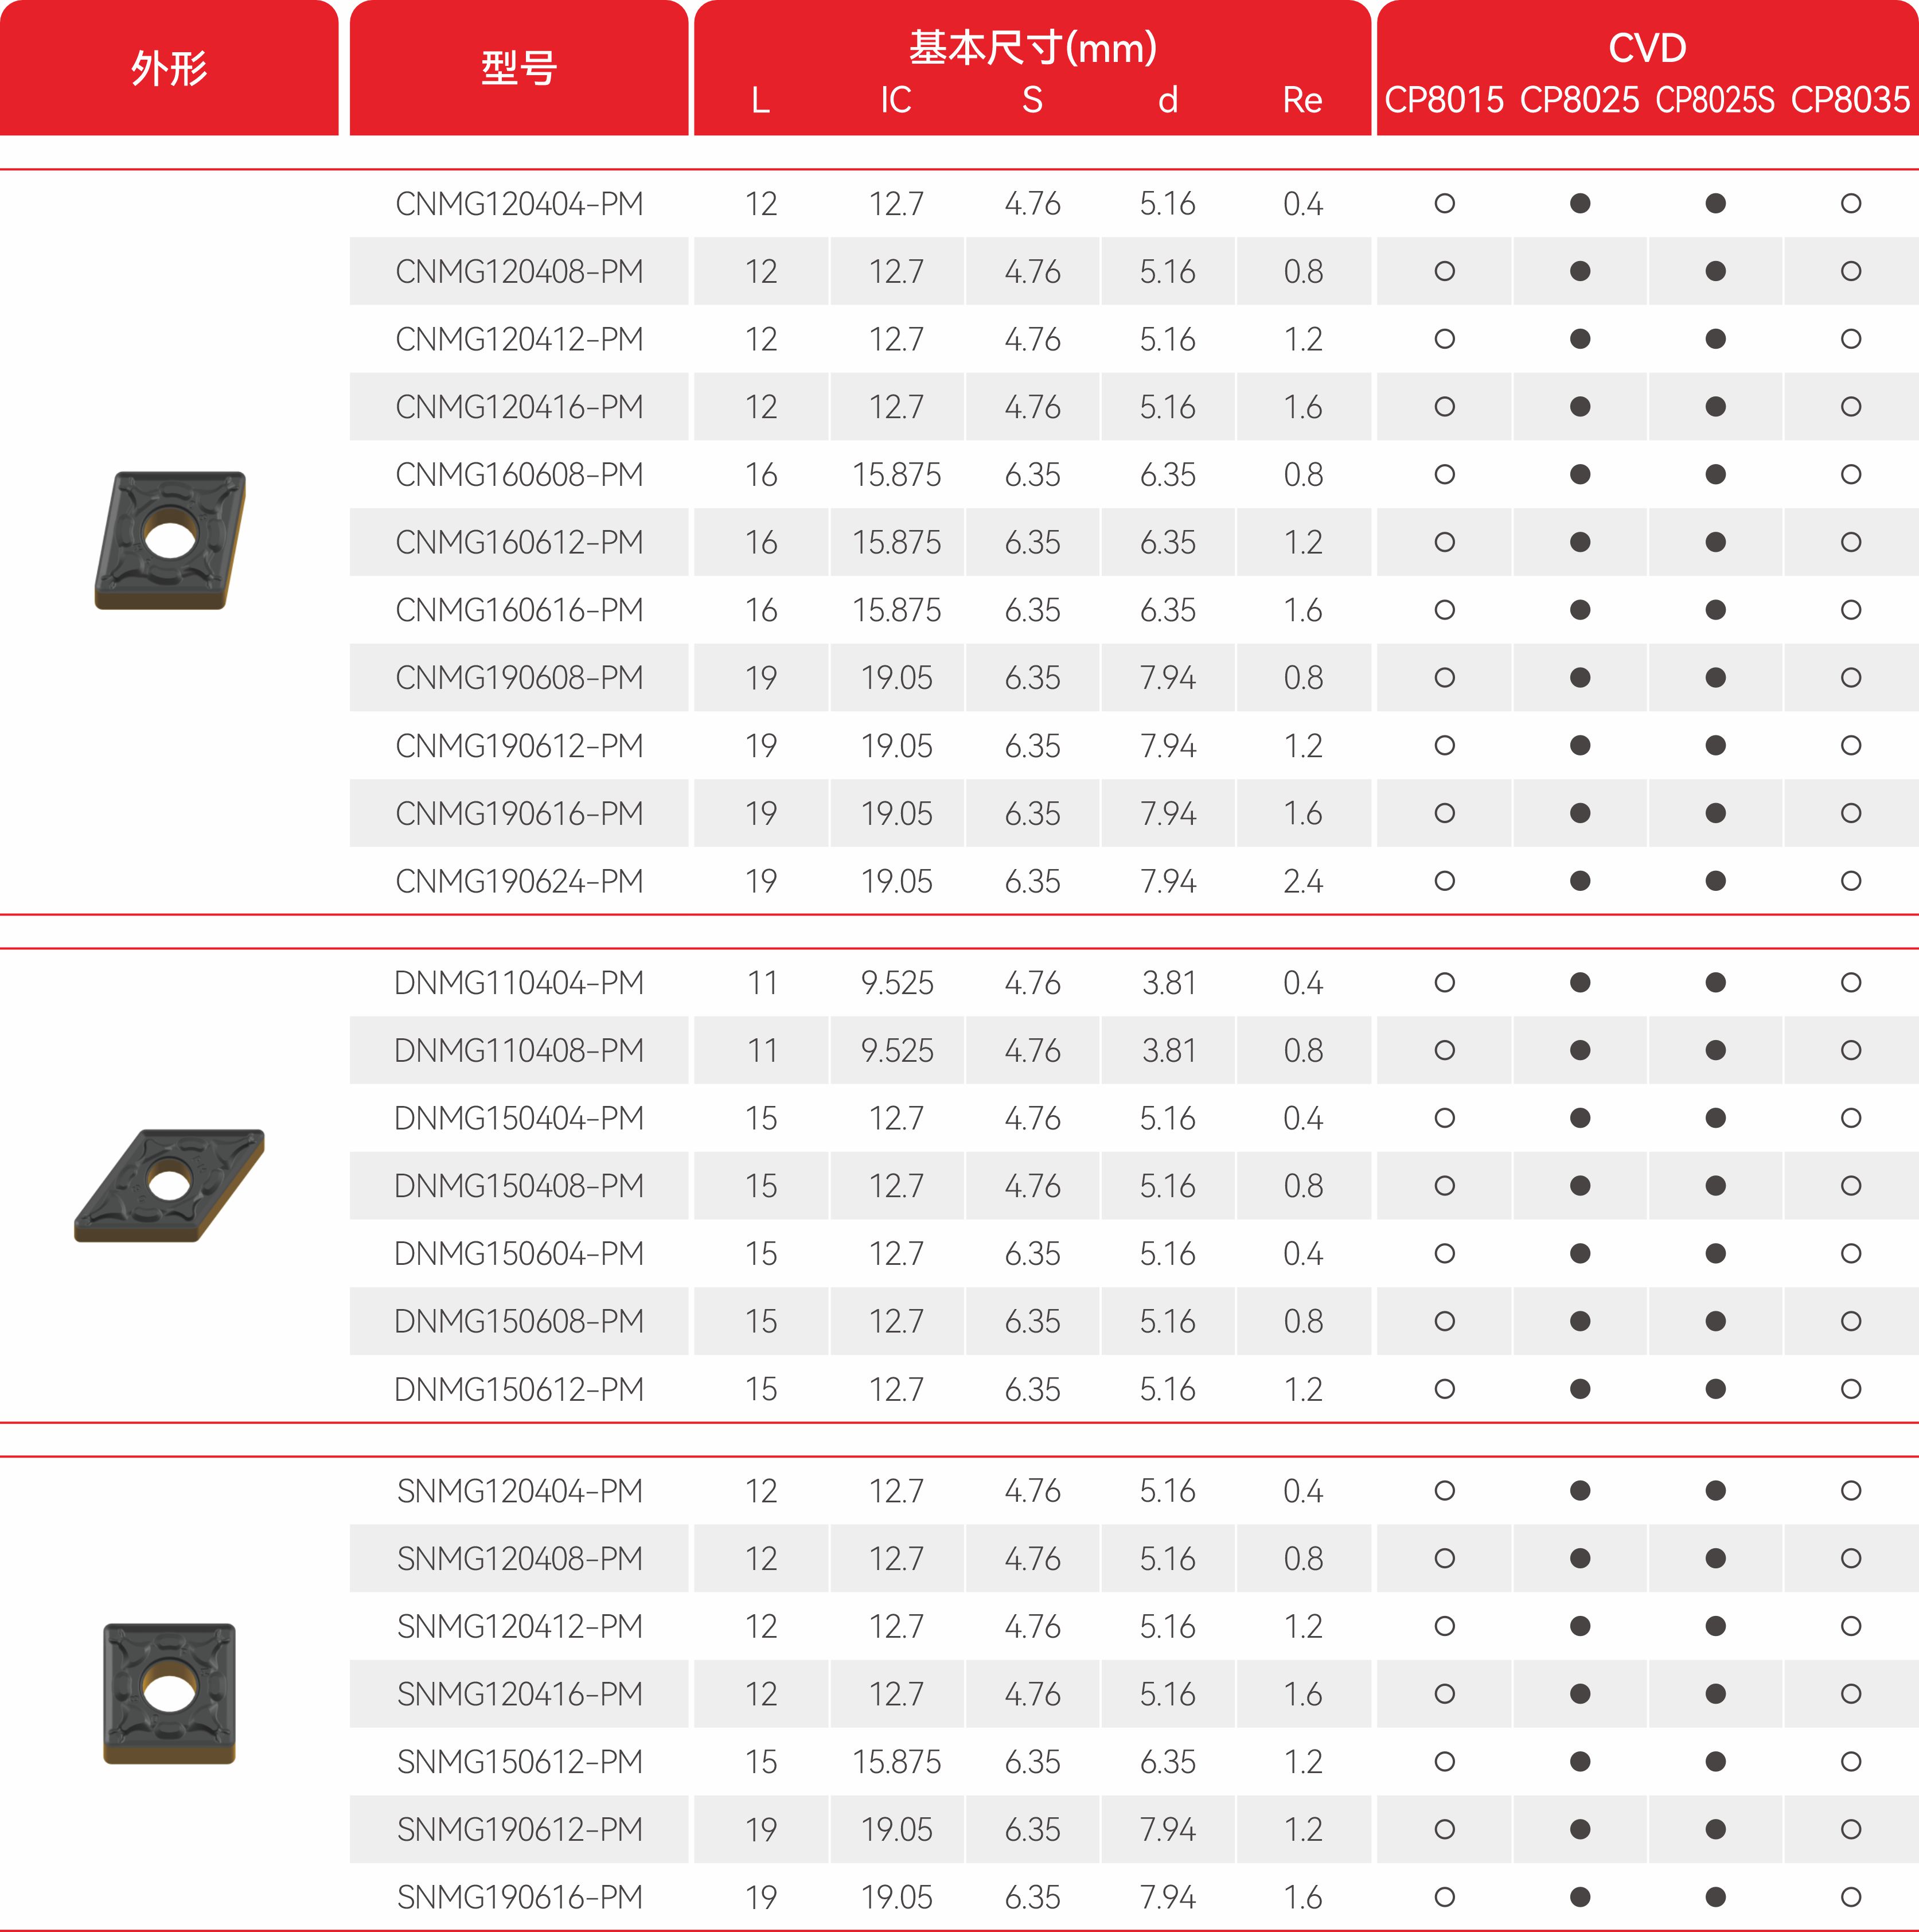The image size is (1919, 1932).
Task: Click the hollow CP8035 circle for SNMG190616-PM
Action: pyautogui.click(x=1851, y=1896)
